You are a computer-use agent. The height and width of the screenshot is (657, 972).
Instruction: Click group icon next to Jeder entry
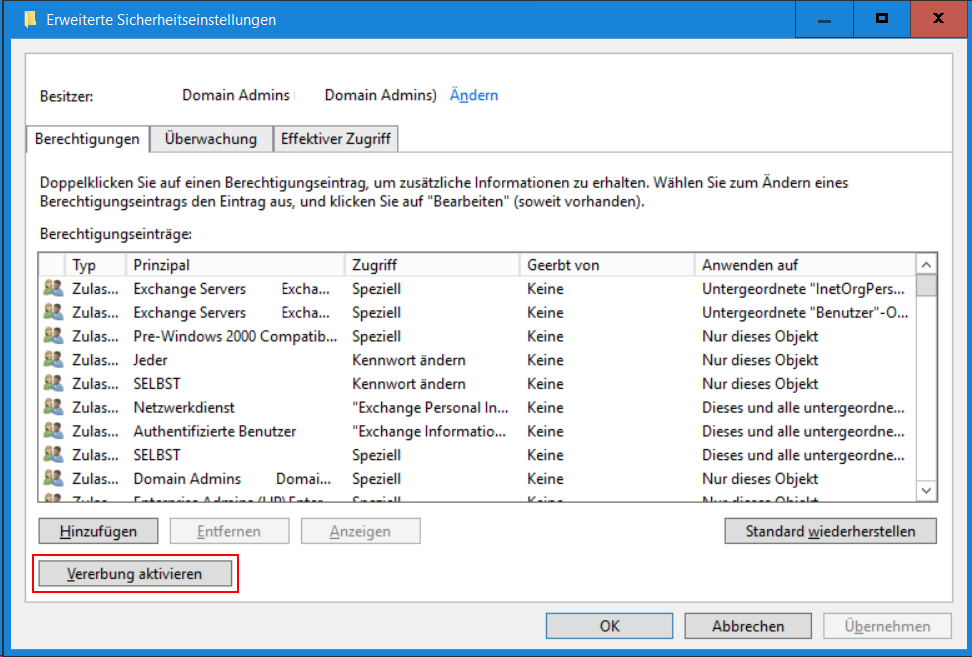(x=53, y=360)
